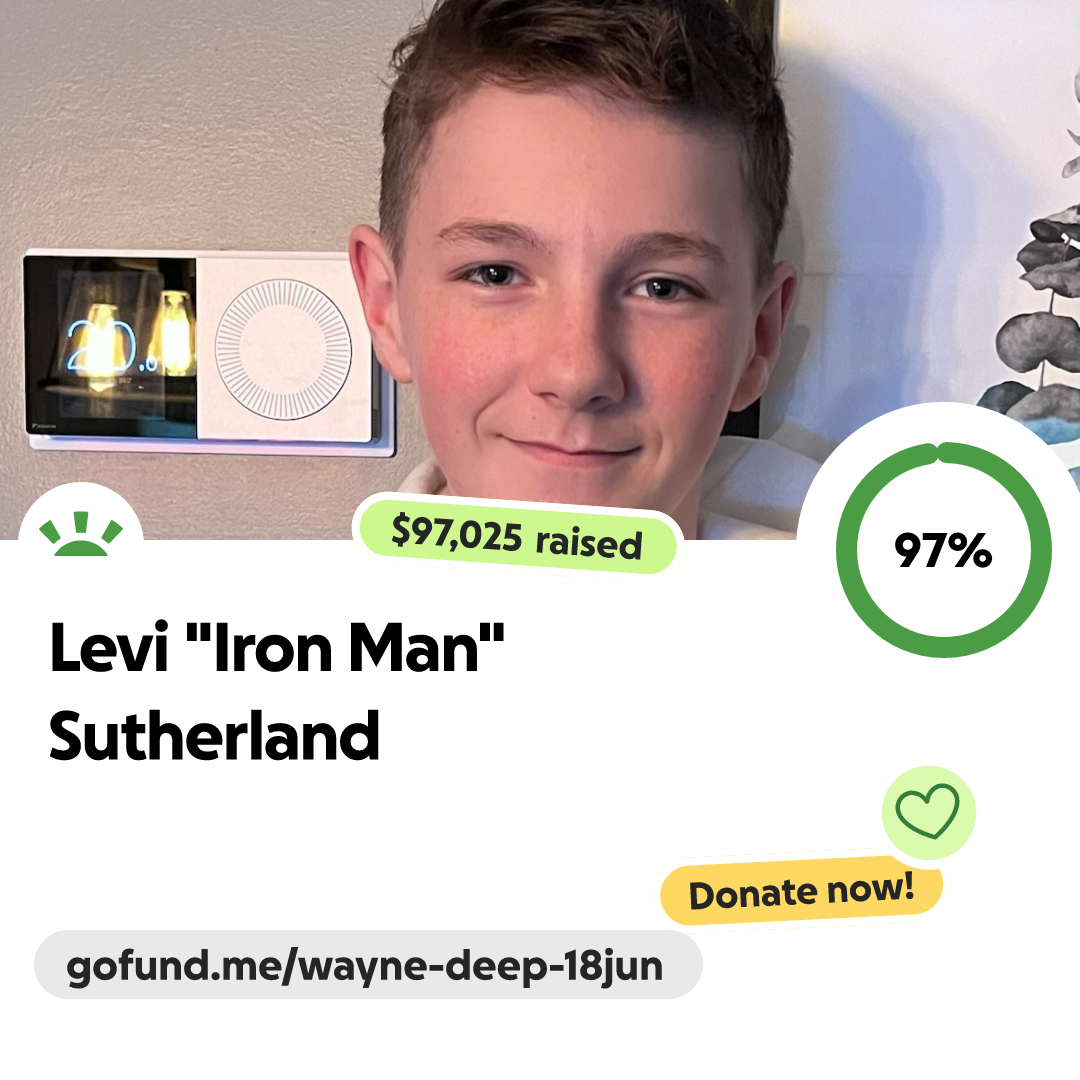
Task: Click the light green circle behind the heart
Action: tap(928, 812)
